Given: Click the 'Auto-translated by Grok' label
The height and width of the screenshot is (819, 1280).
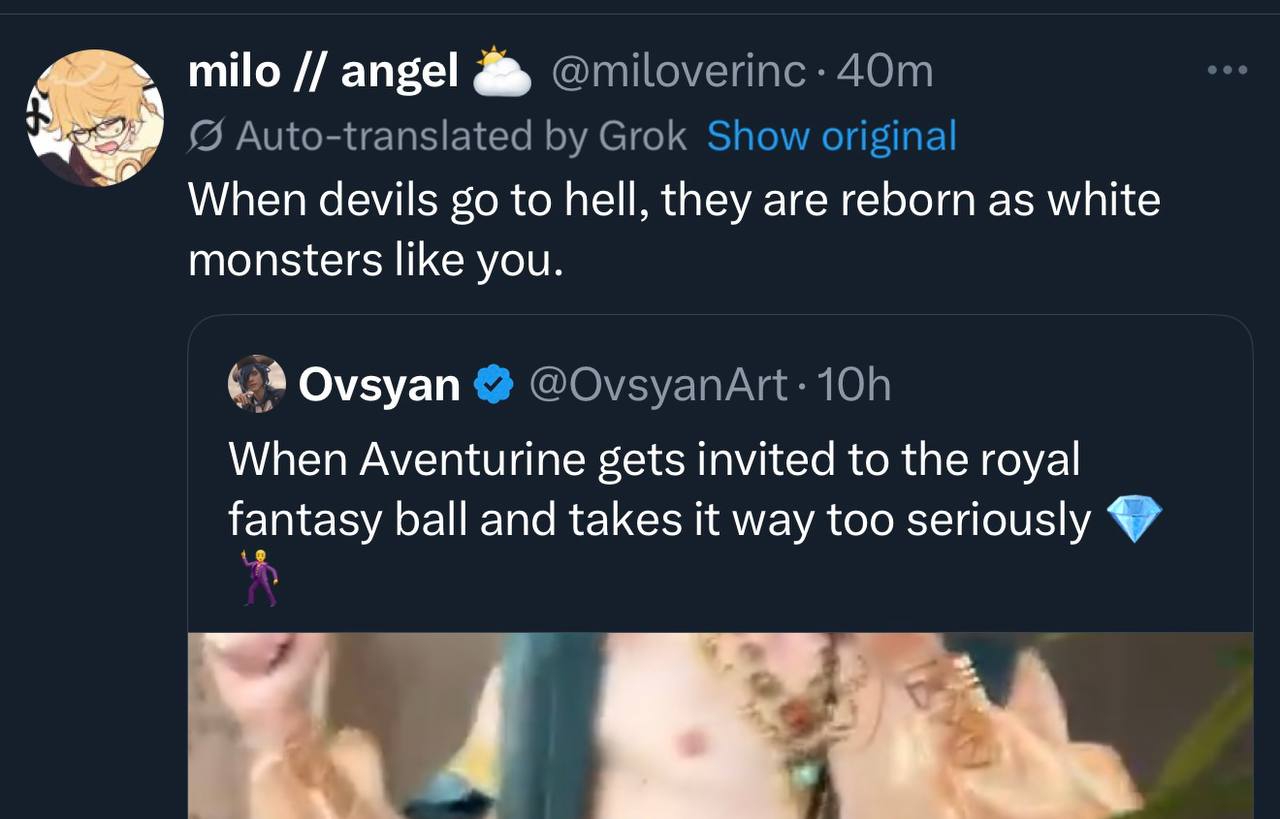Looking at the screenshot, I should [460, 136].
